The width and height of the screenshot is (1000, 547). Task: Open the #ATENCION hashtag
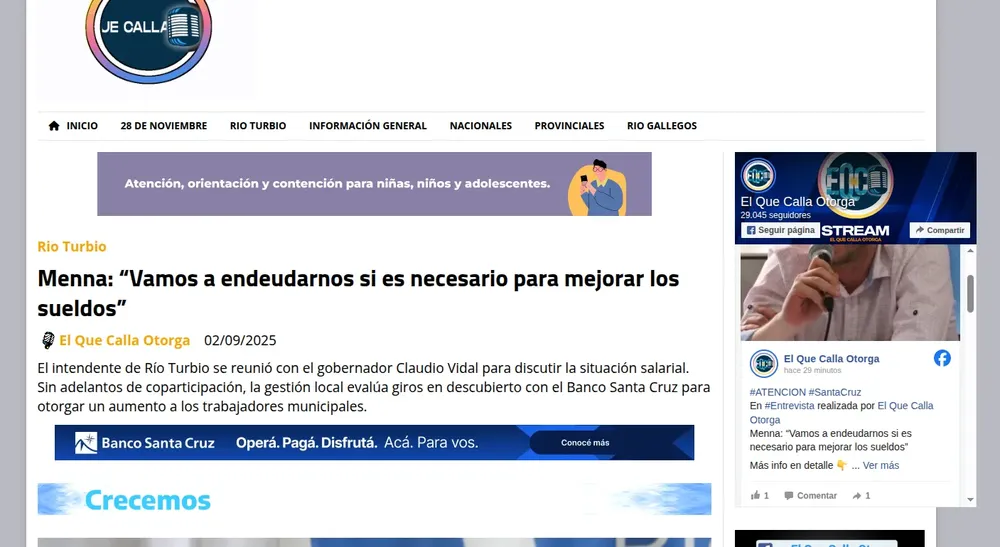click(777, 392)
